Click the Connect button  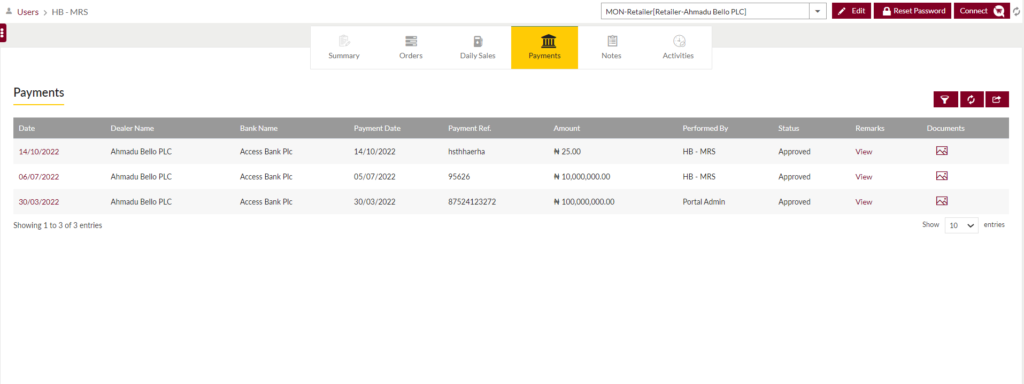point(982,11)
